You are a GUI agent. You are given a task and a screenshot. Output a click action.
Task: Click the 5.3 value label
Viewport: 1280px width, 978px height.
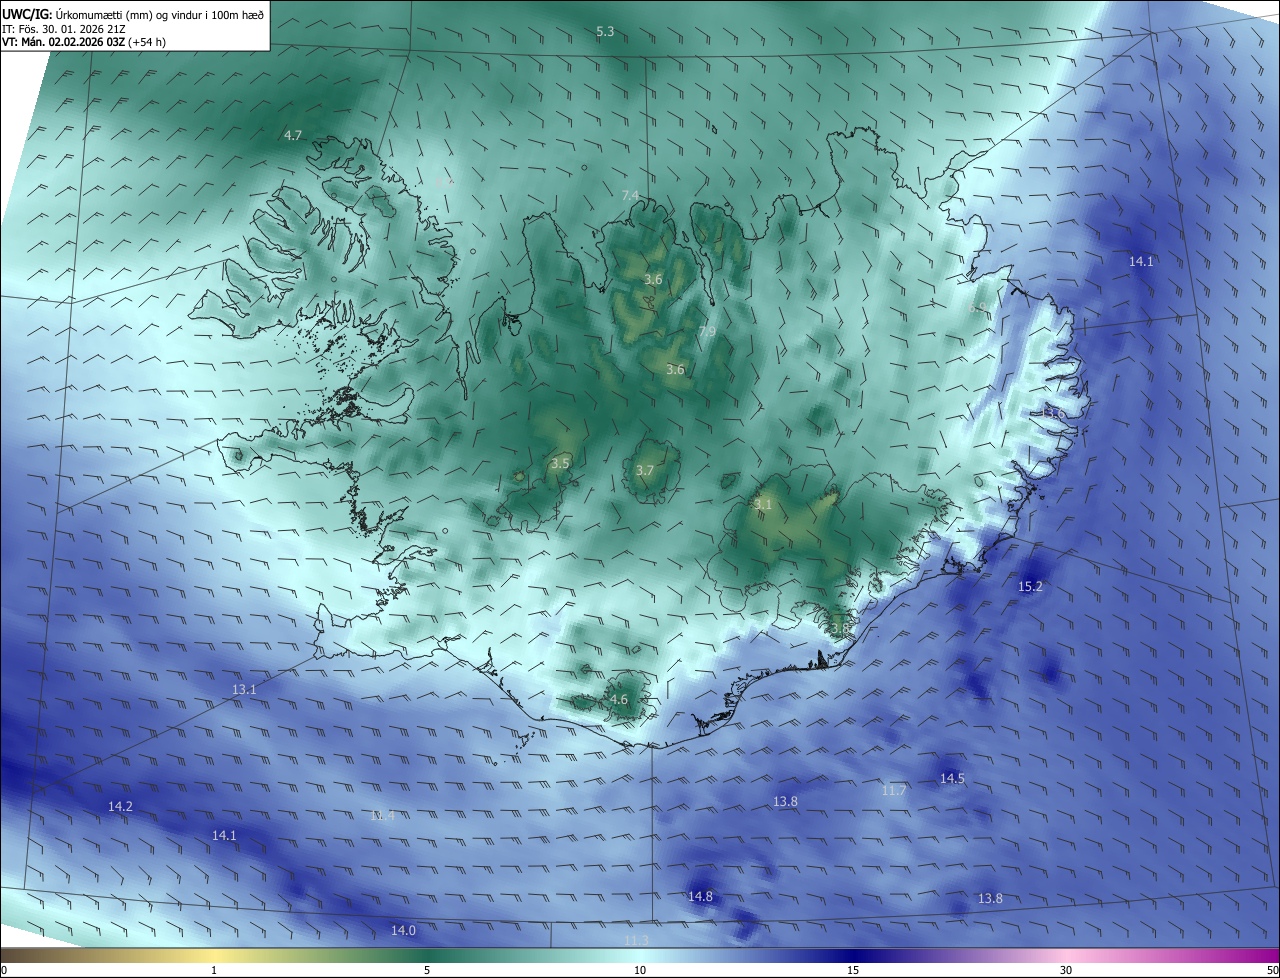click(x=605, y=32)
